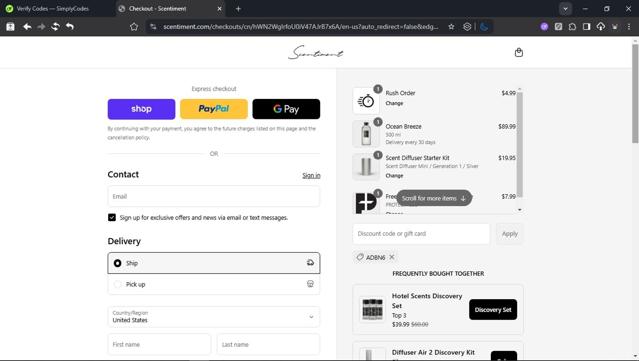The width and height of the screenshot is (639, 361).
Task: Open the home icon in browser toolbar
Action: [x=134, y=26]
